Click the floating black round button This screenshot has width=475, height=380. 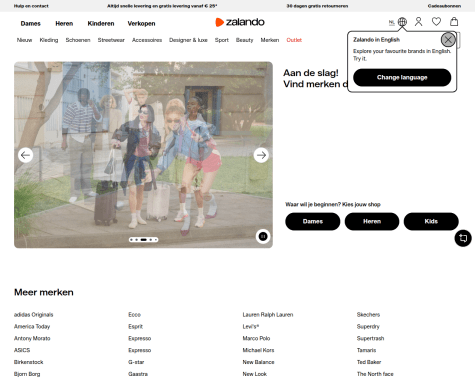point(463,238)
